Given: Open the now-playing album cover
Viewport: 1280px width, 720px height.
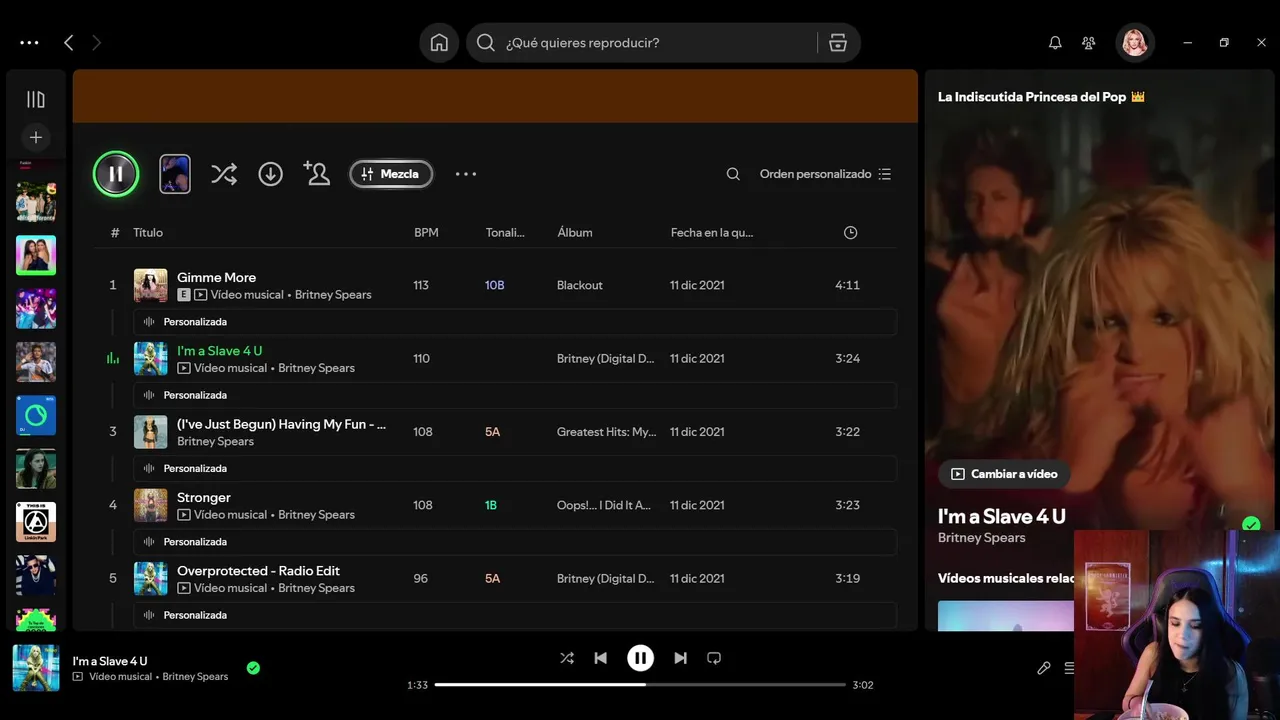Looking at the screenshot, I should (x=36, y=668).
